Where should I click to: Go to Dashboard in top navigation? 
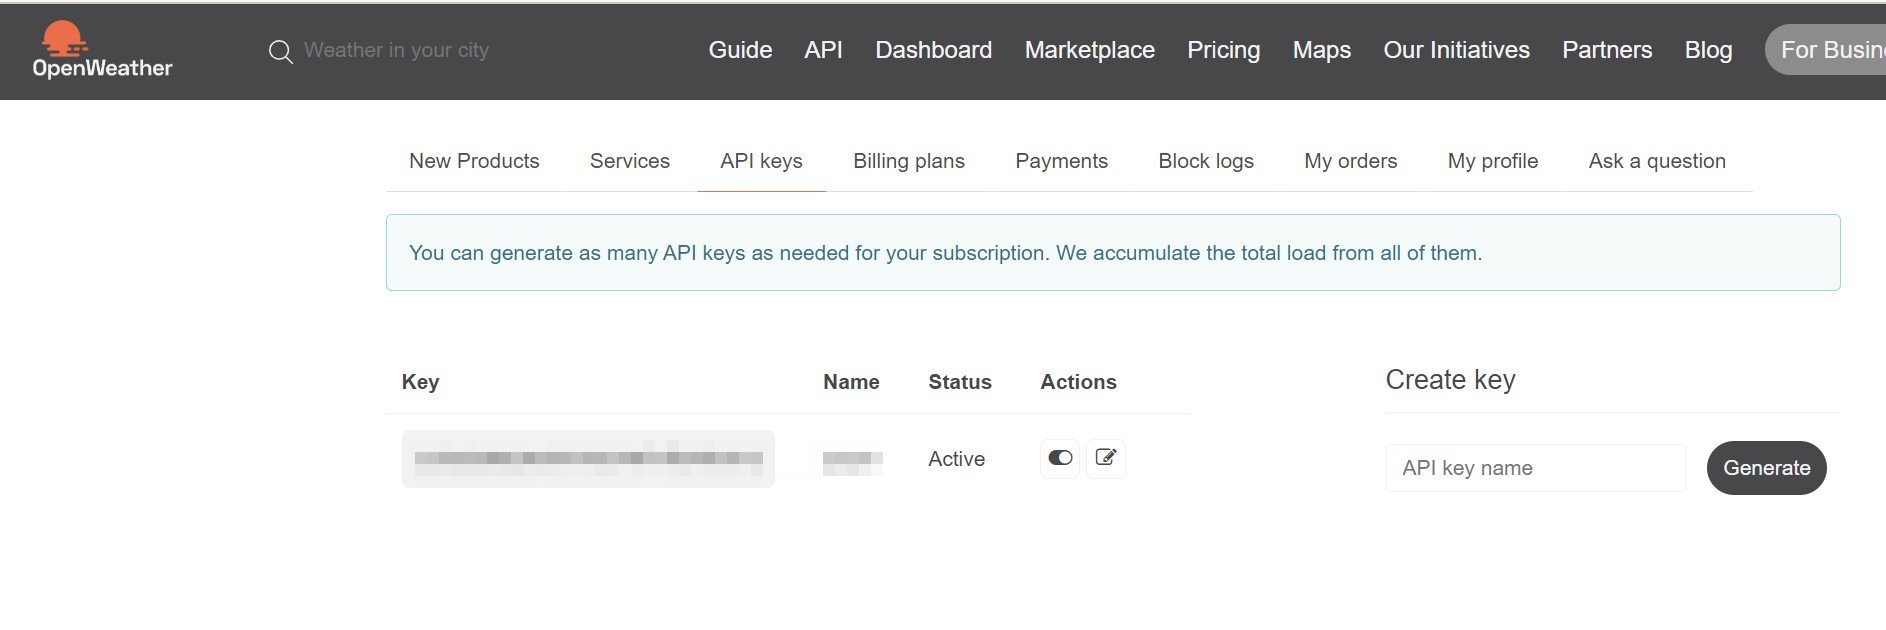(933, 50)
